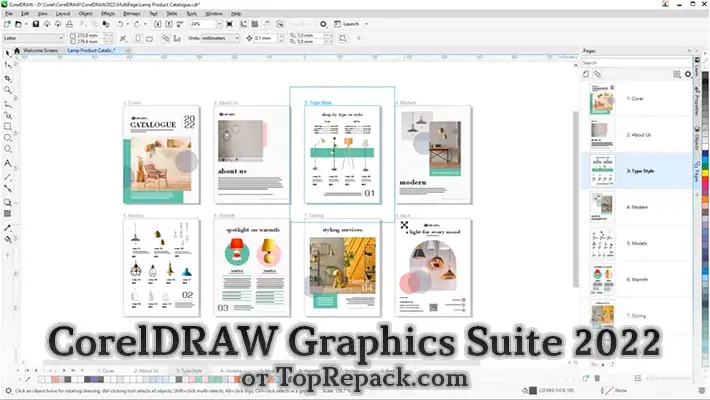
Task: Open the Objects docker side tab
Action: tap(697, 138)
